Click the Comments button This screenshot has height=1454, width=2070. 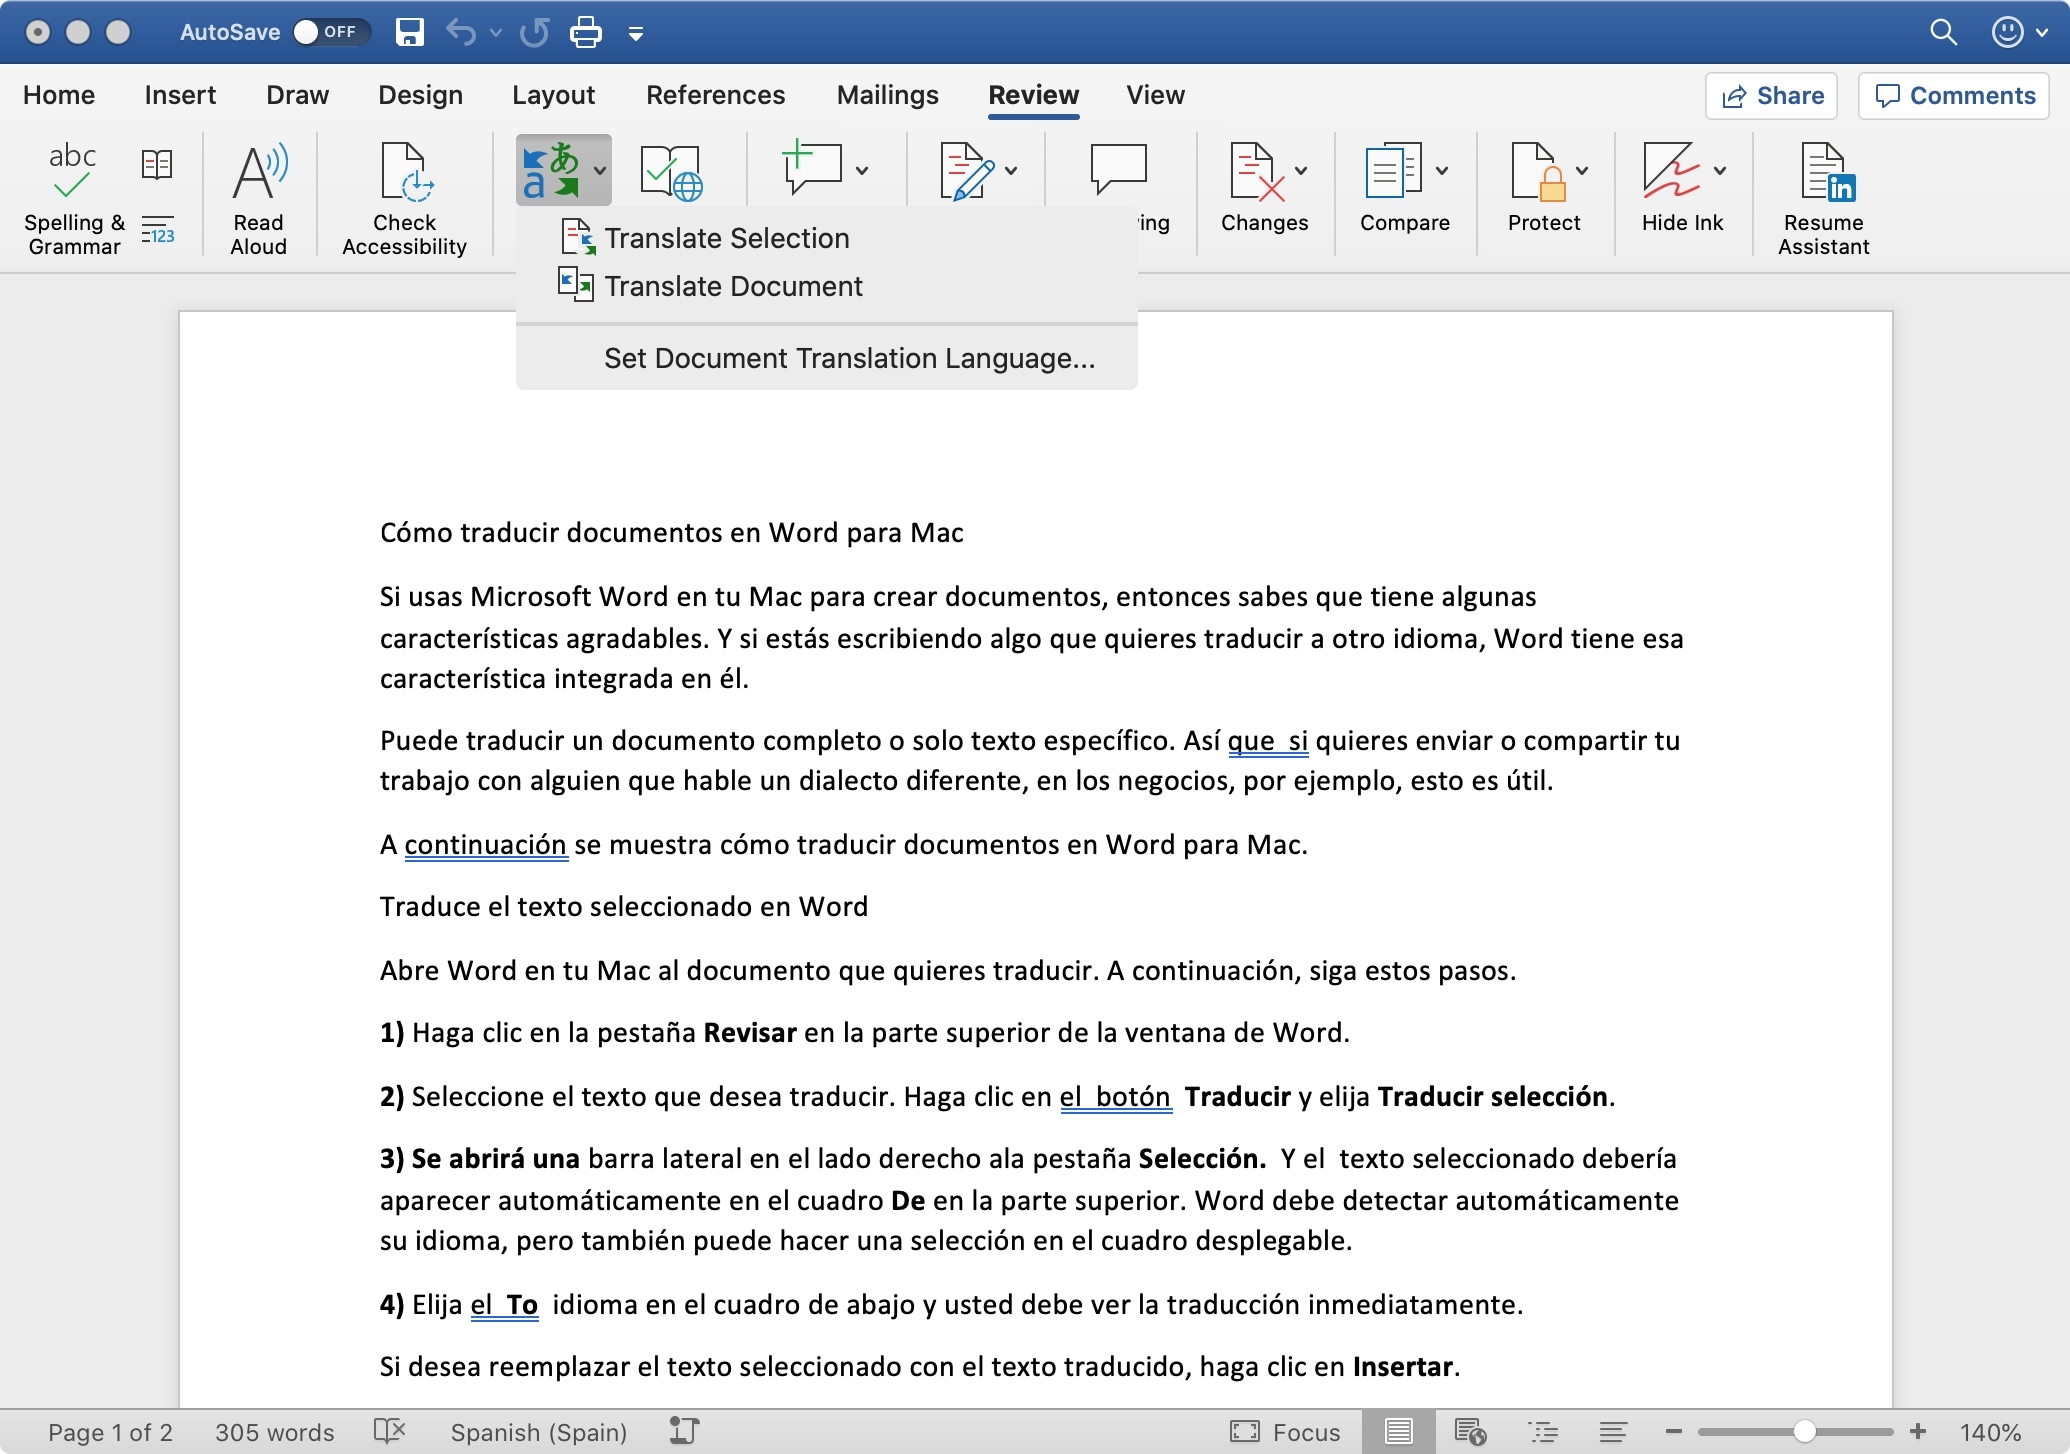[x=1954, y=96]
